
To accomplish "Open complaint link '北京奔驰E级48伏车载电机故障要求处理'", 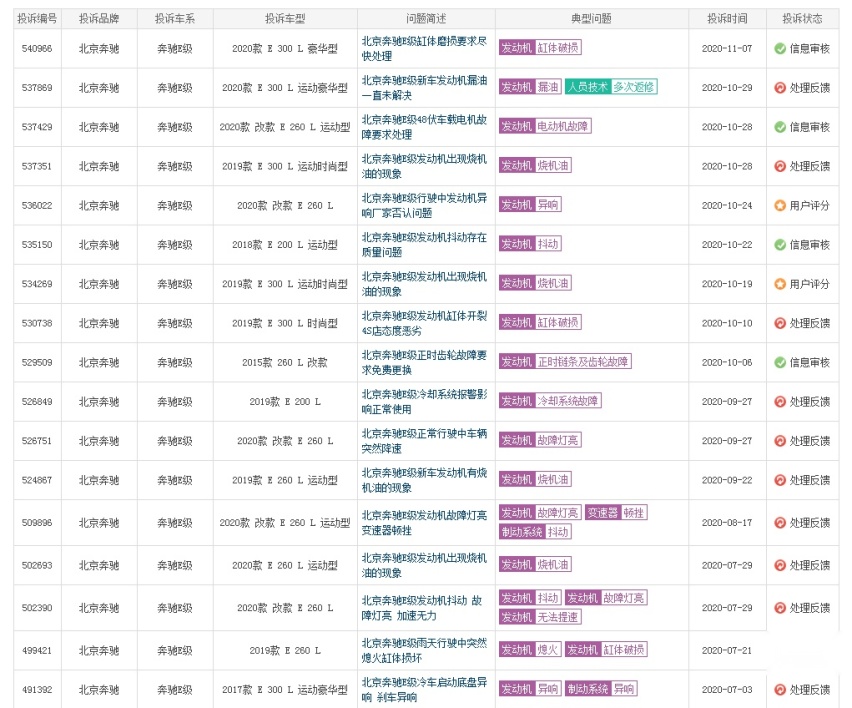I will pos(424,127).
